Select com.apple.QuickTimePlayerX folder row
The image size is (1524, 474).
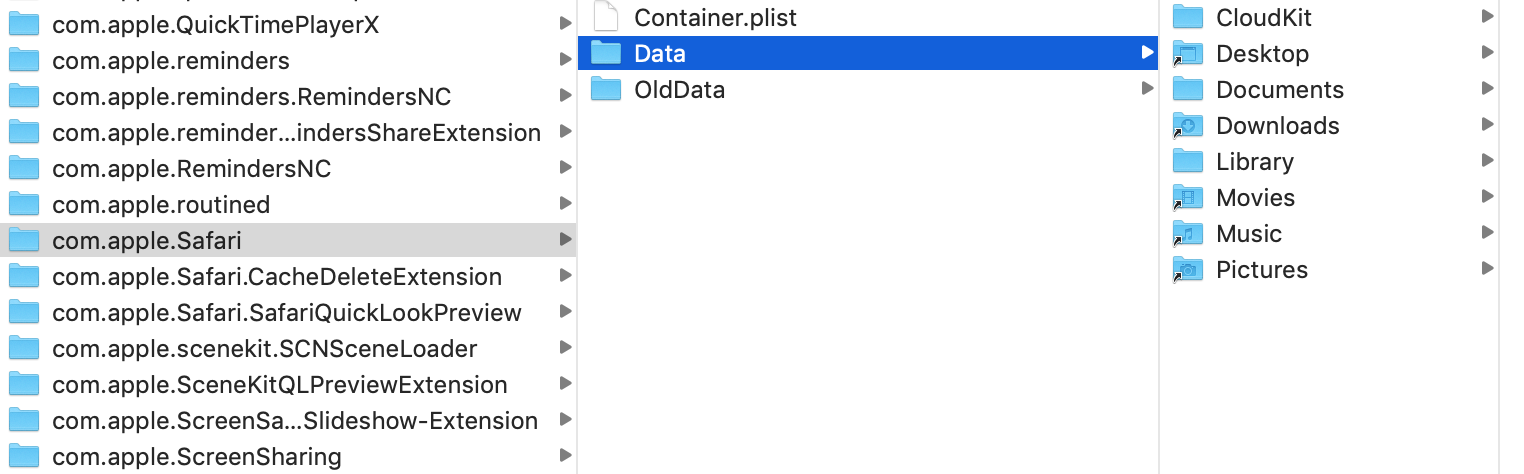(x=215, y=25)
